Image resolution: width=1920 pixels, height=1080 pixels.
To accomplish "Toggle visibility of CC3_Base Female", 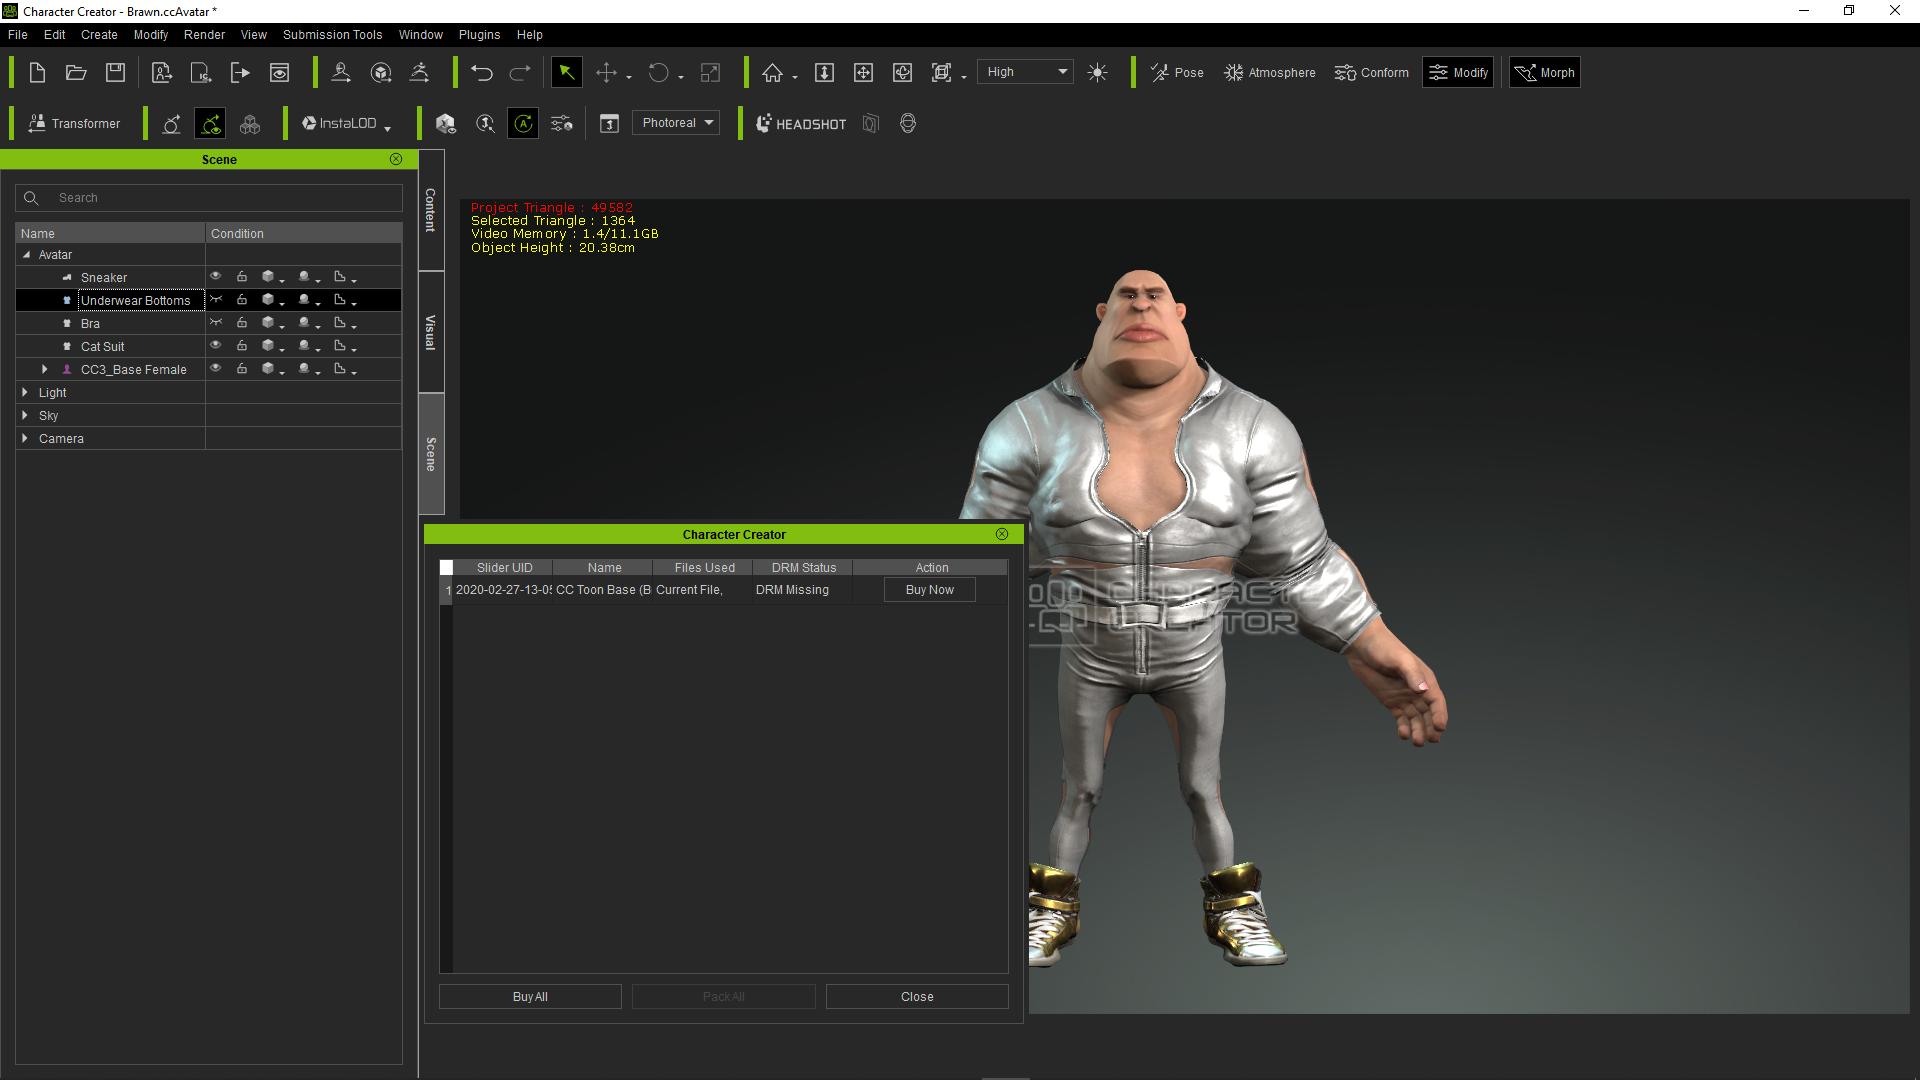I will (215, 369).
